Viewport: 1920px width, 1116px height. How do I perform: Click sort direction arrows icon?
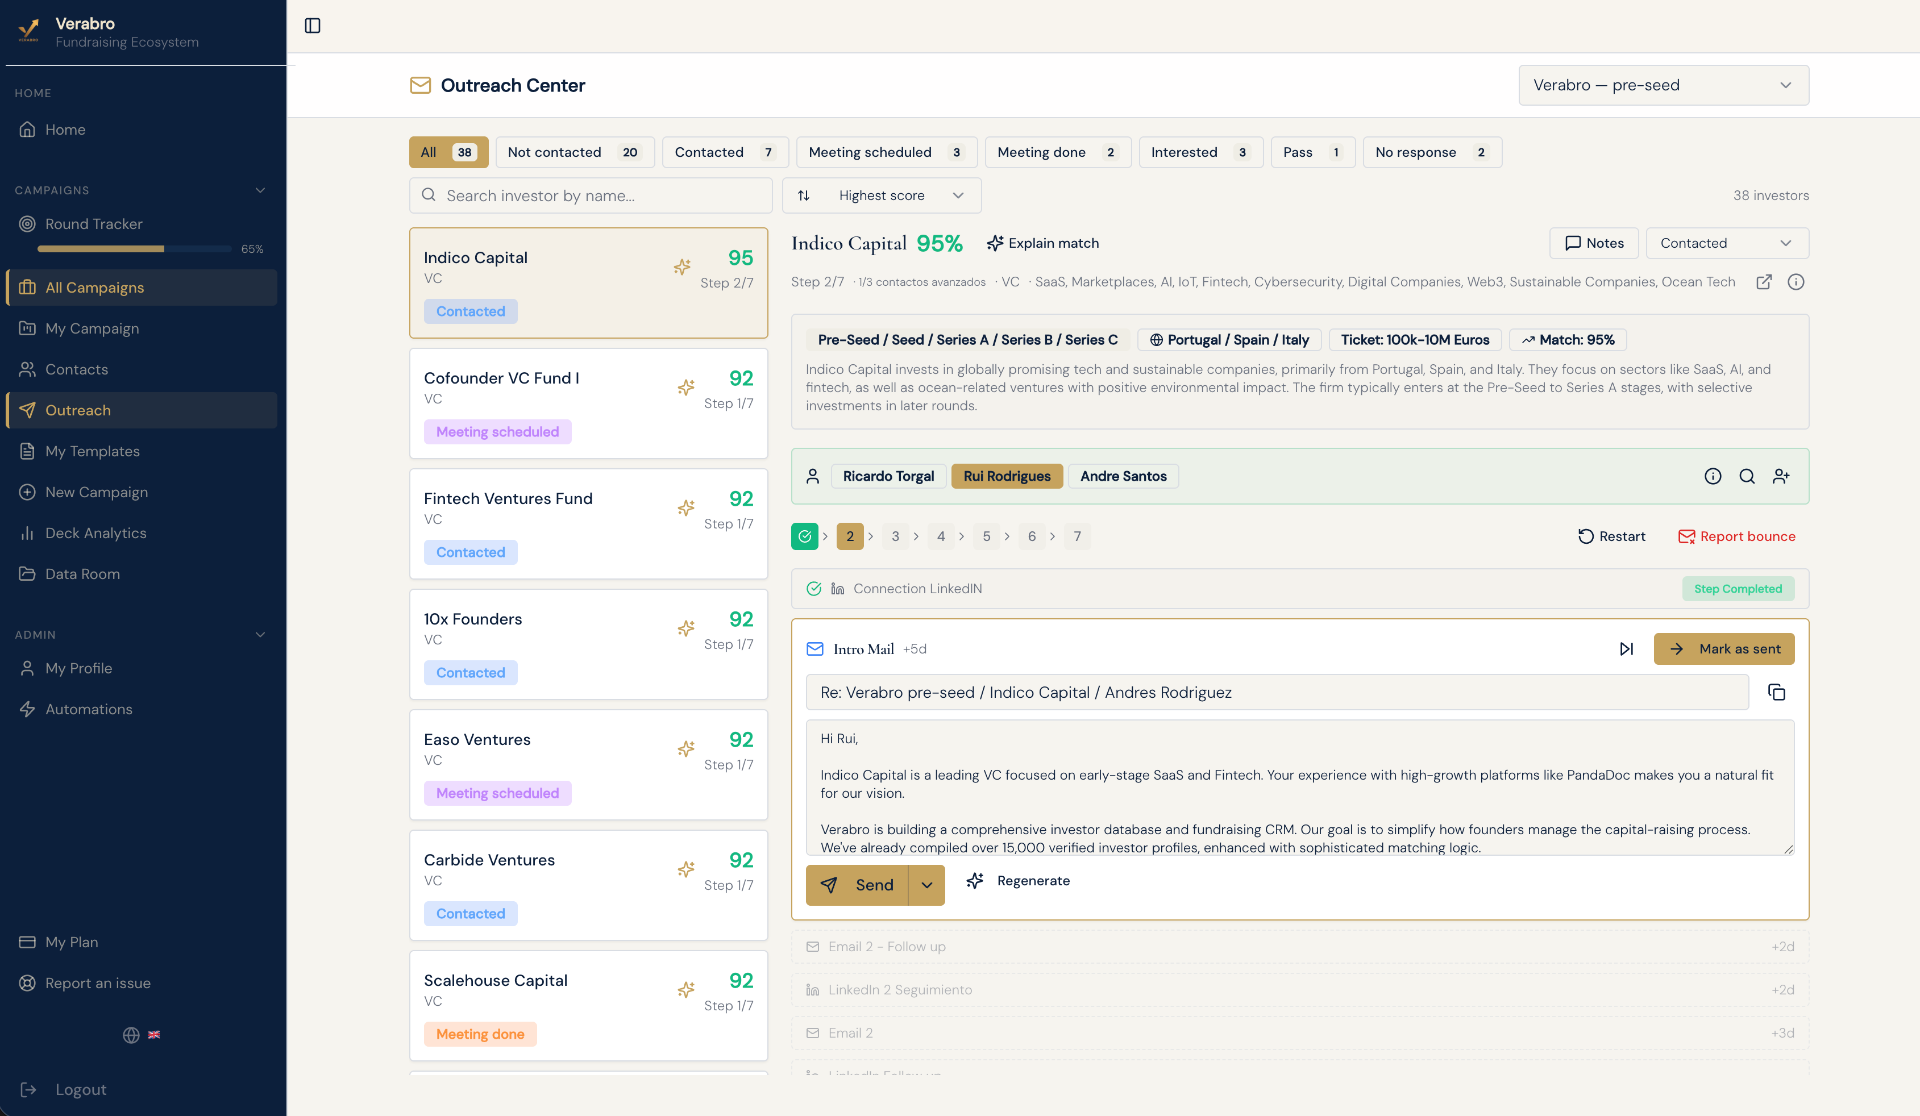804,196
